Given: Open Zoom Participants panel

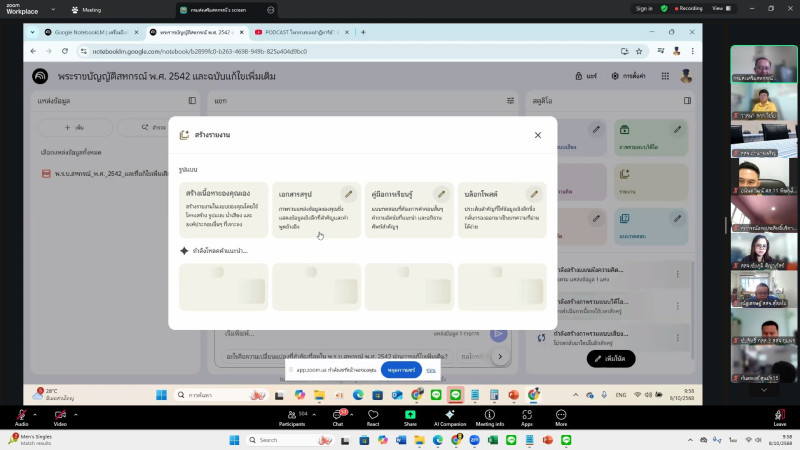Looking at the screenshot, I should (x=292, y=416).
